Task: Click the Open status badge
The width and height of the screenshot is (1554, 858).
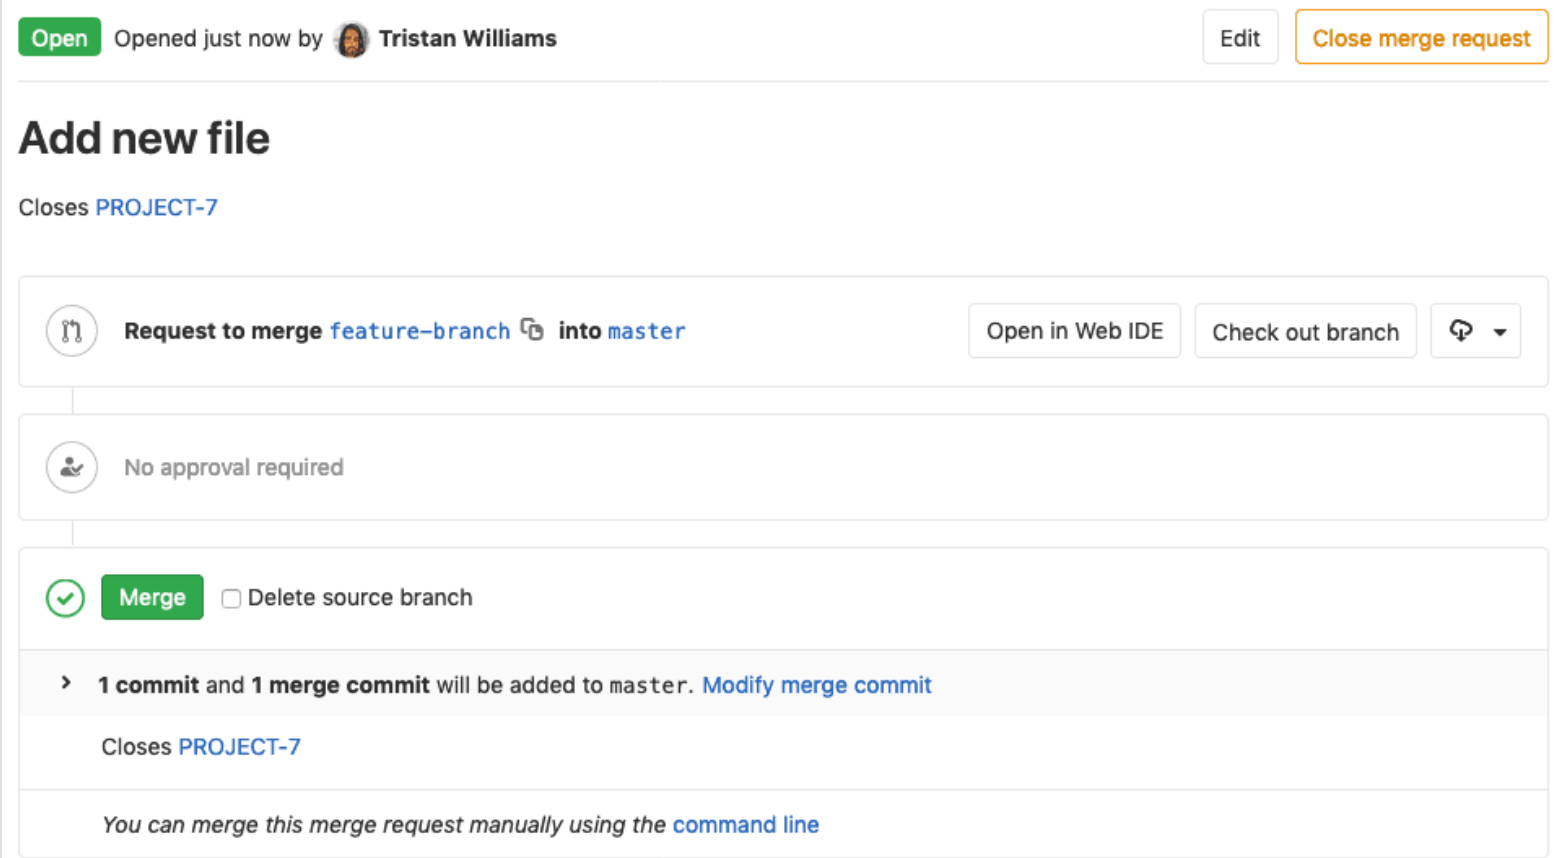Action: click(x=59, y=37)
